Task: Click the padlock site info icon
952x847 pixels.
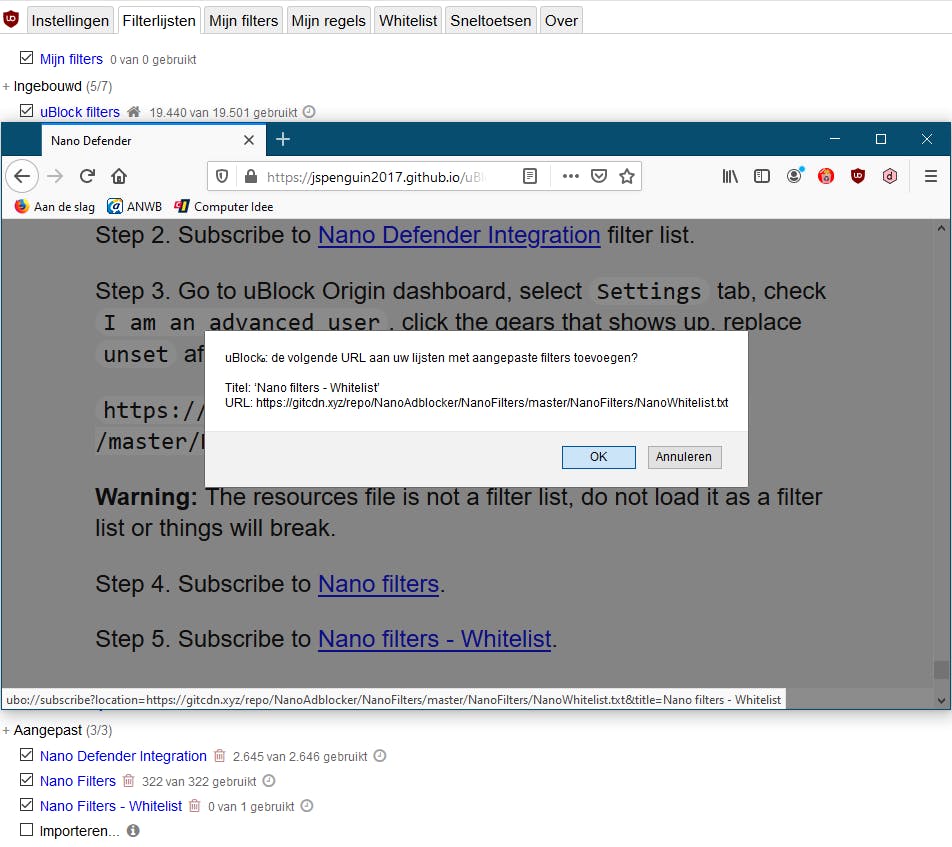Action: pyautogui.click(x=251, y=177)
